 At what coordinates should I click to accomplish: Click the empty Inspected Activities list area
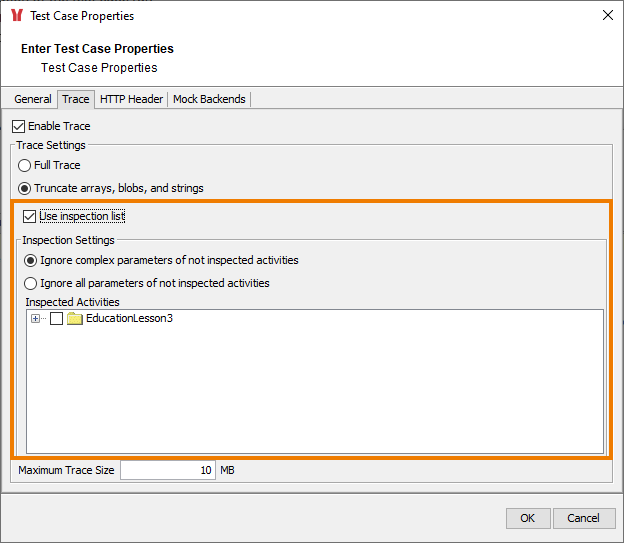(x=314, y=400)
